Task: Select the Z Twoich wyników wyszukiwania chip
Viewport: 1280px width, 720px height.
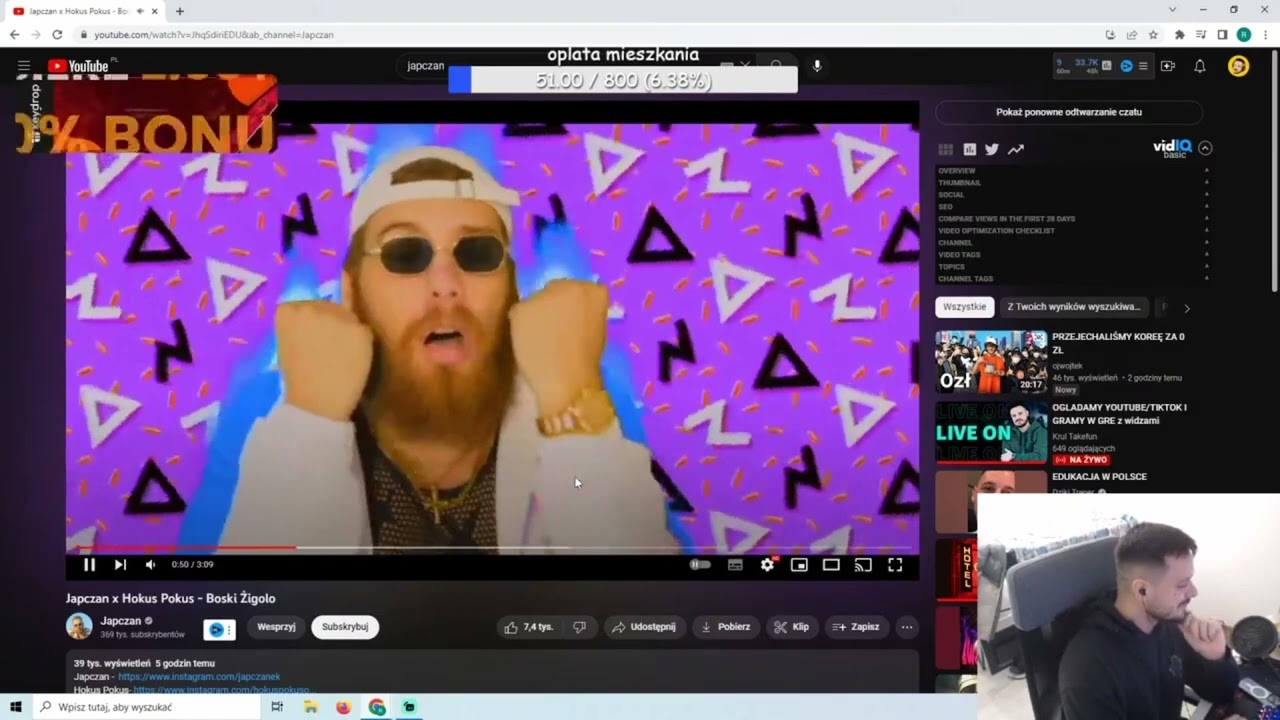Action: pos(1073,307)
